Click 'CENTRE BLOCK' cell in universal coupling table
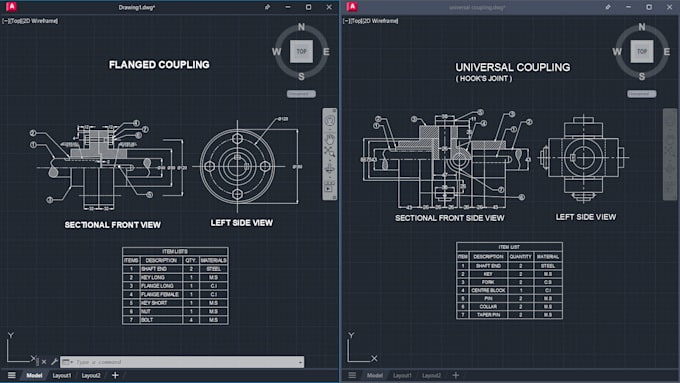Viewport: 680px width, 383px height. point(488,290)
